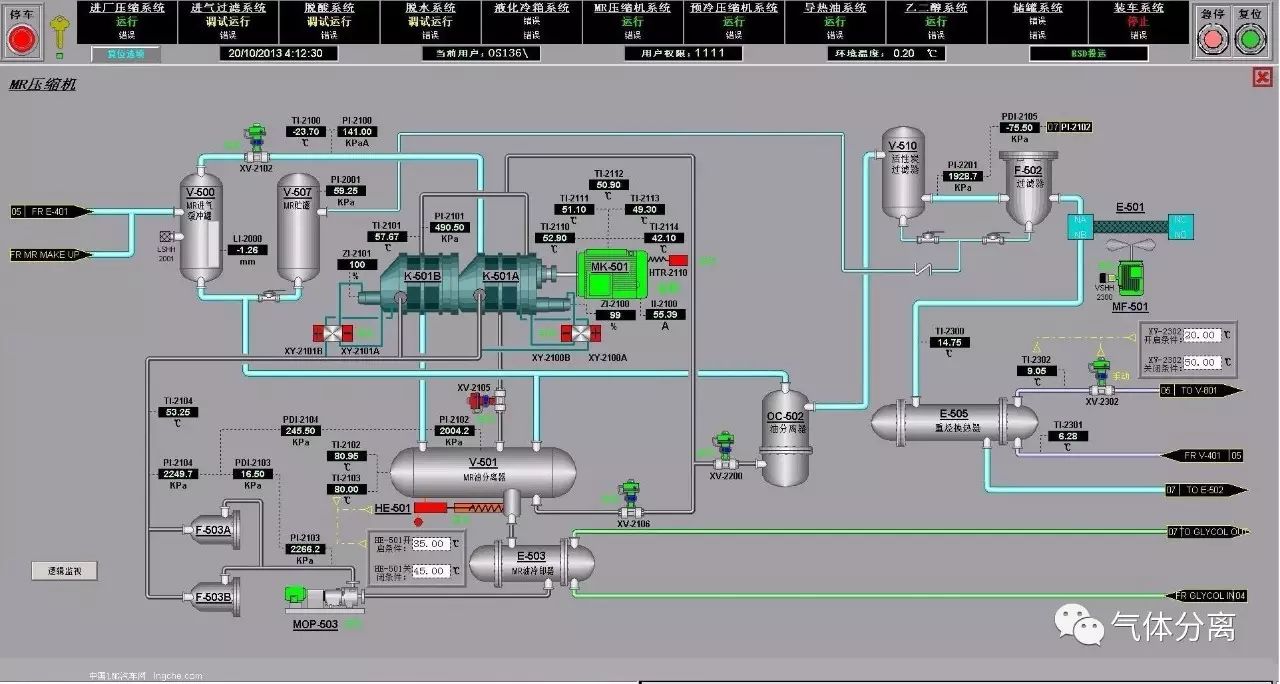Close the MR压缩机 screen with red X
The height and width of the screenshot is (684, 1280).
(1261, 78)
